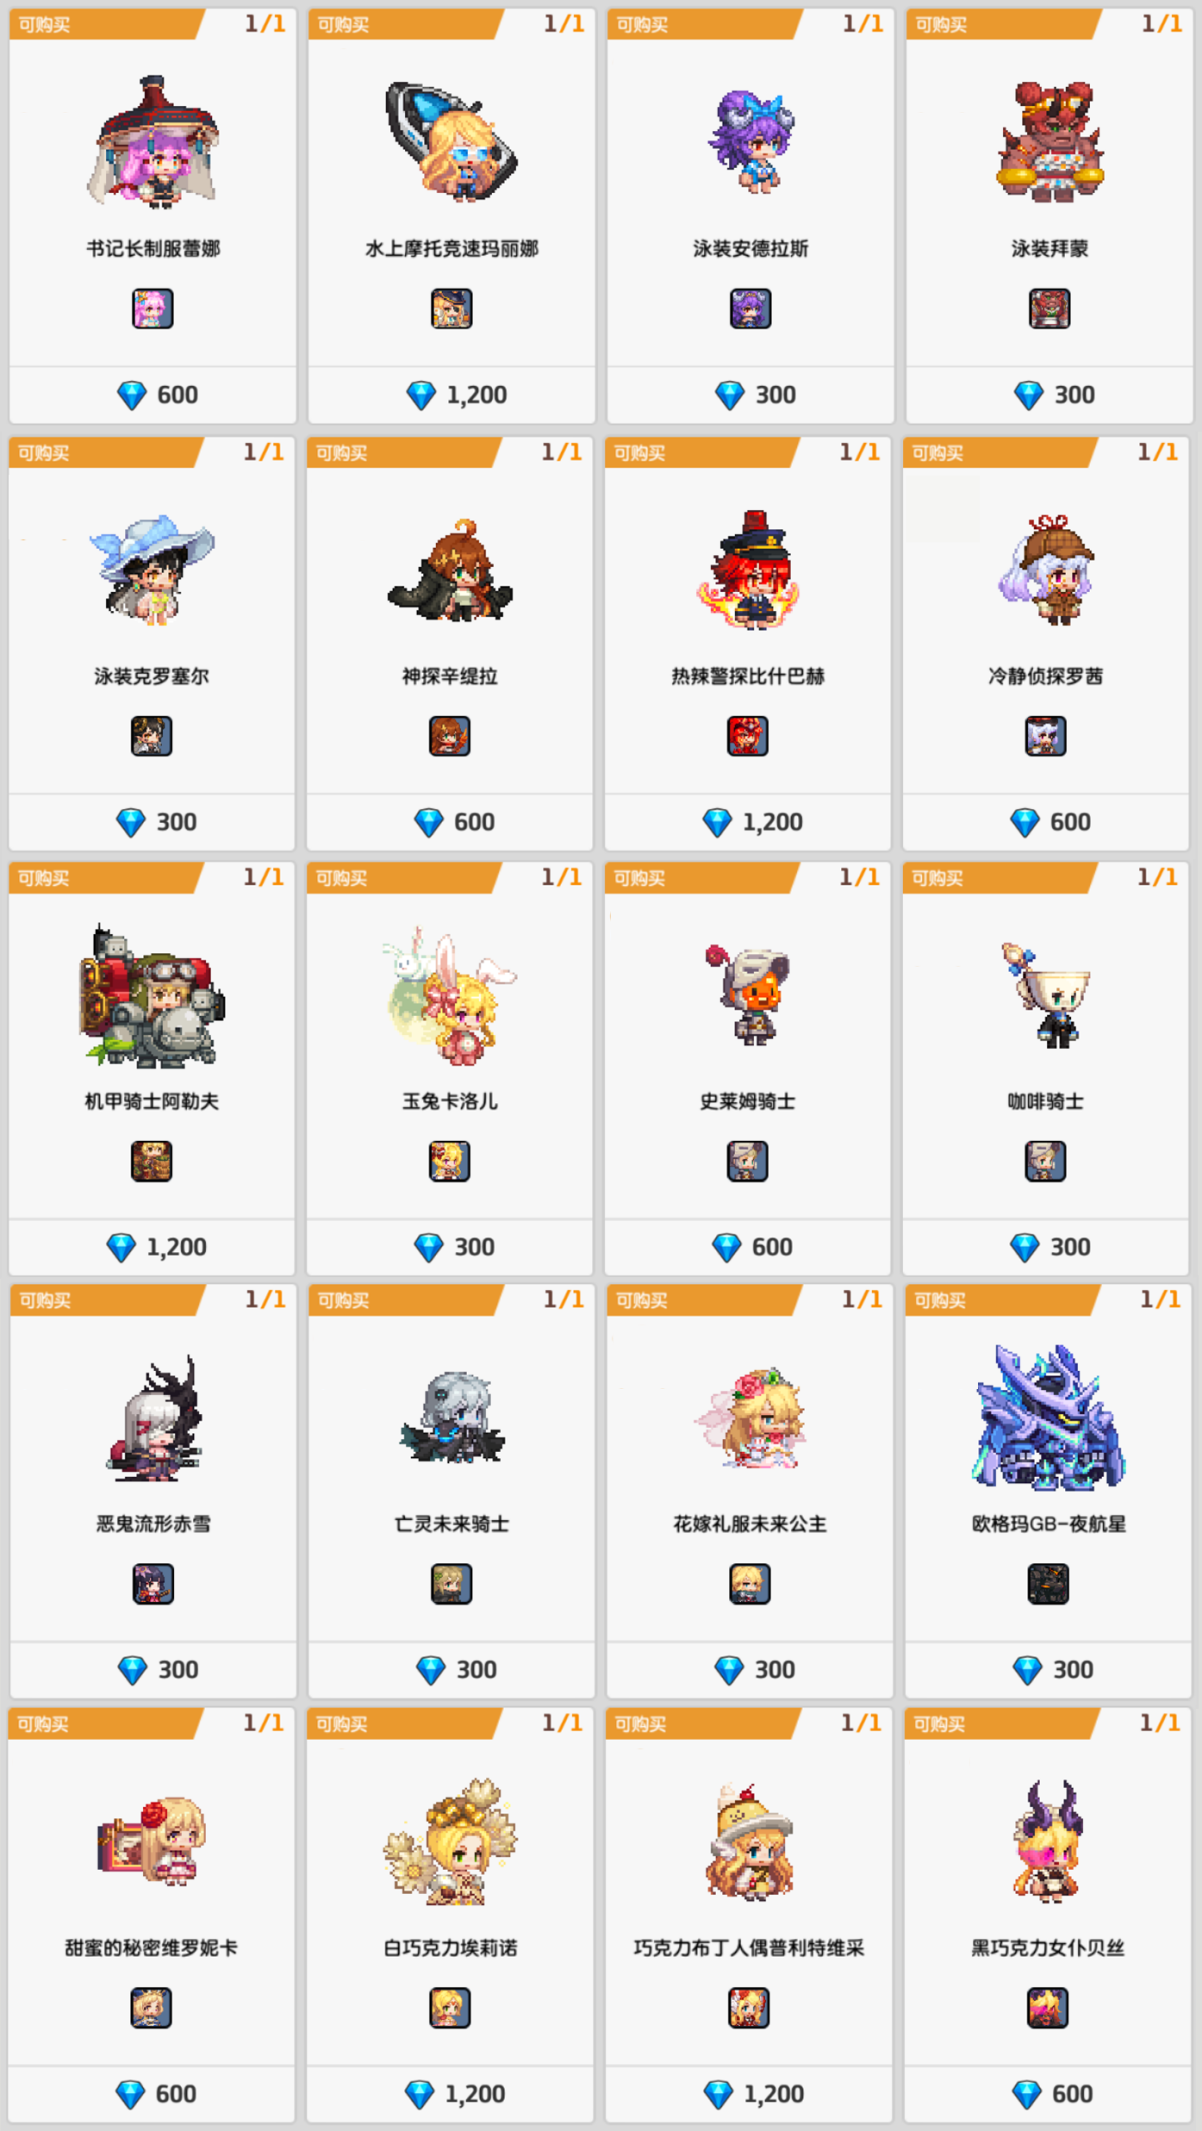Click the 史莱姆骑士 costume sprite

747,994
